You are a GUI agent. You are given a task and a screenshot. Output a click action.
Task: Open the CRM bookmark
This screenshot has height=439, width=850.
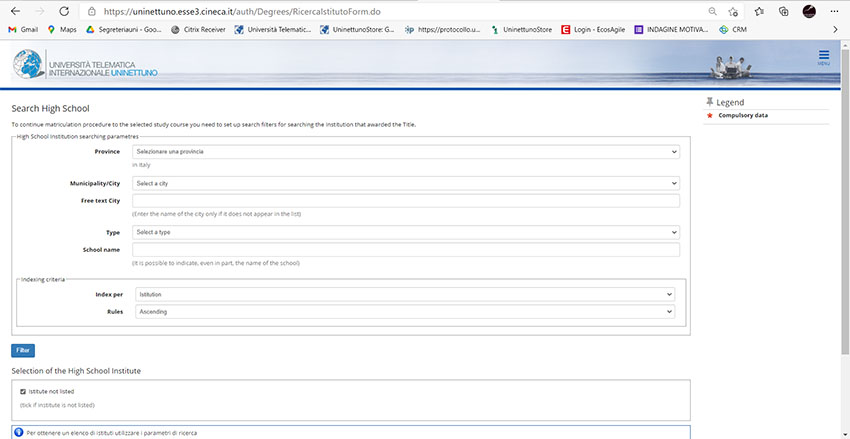click(x=732, y=30)
